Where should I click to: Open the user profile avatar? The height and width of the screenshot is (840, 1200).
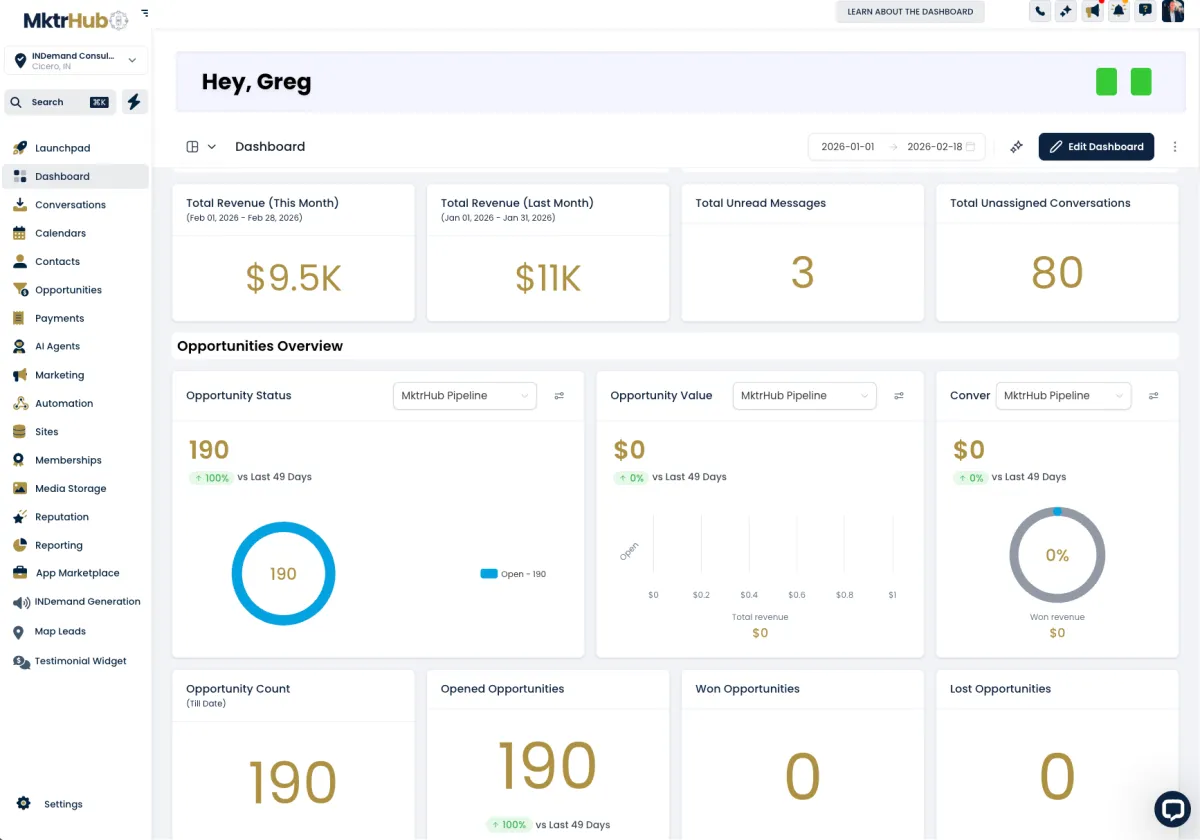[1172, 11]
